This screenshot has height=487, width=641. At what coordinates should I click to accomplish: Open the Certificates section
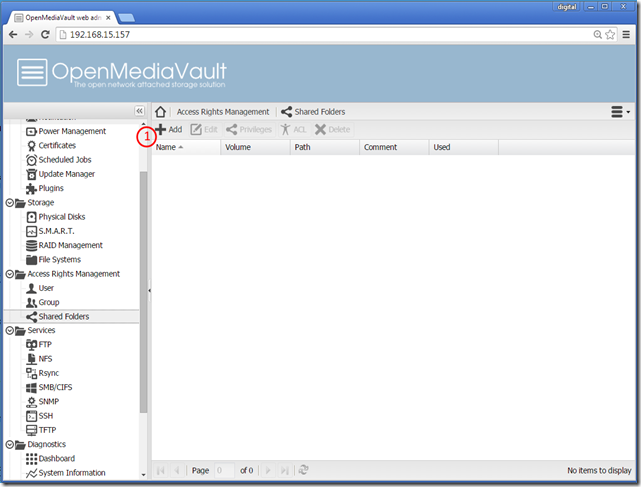[x=51, y=146]
